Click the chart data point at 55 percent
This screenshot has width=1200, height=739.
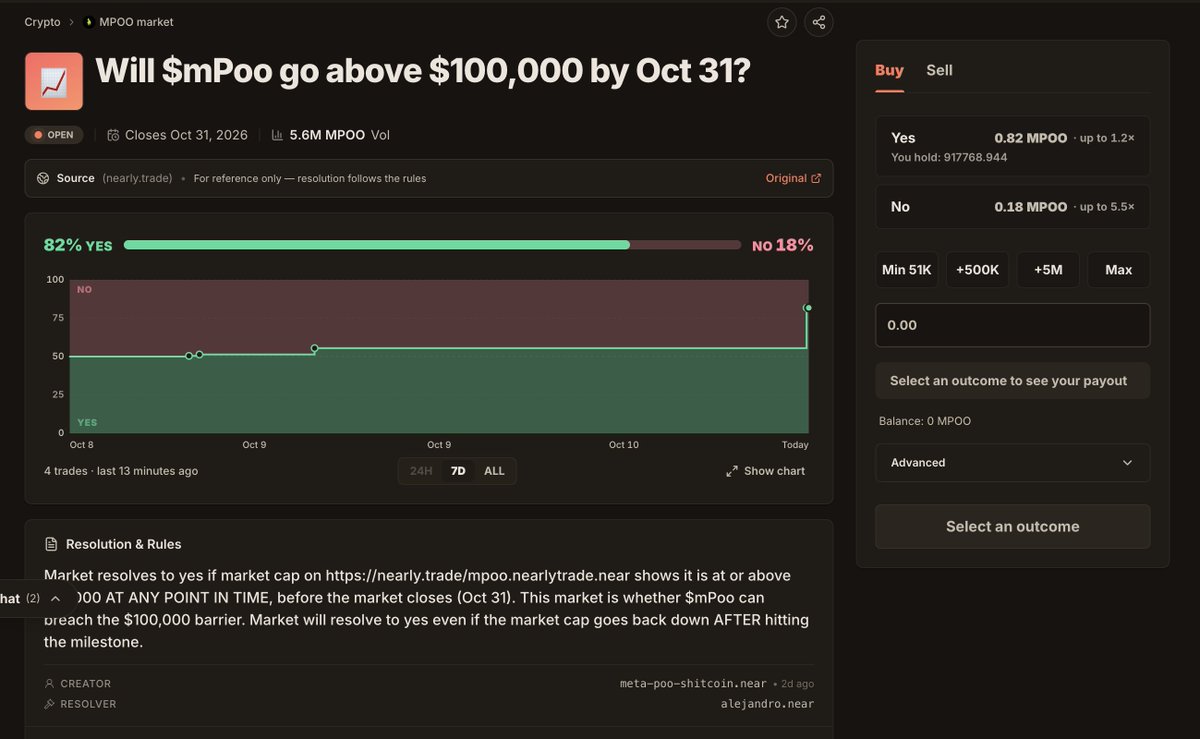pyautogui.click(x=314, y=348)
